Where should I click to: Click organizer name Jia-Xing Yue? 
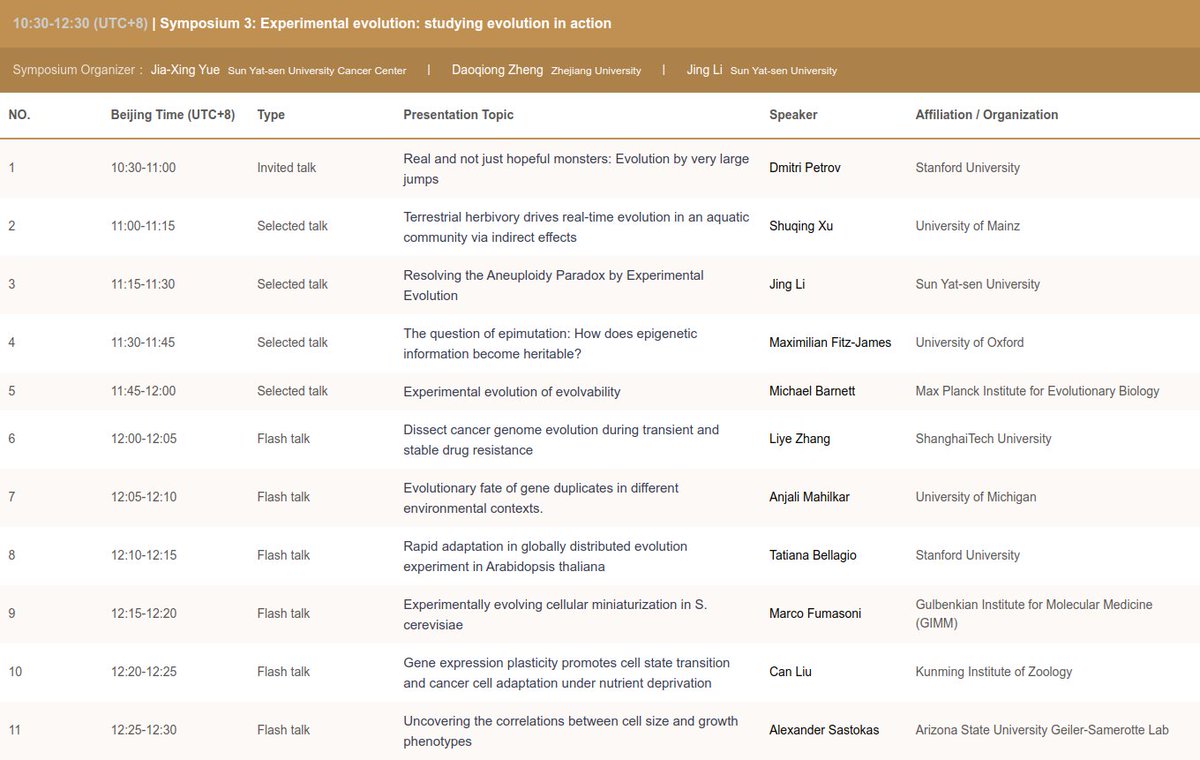click(185, 70)
